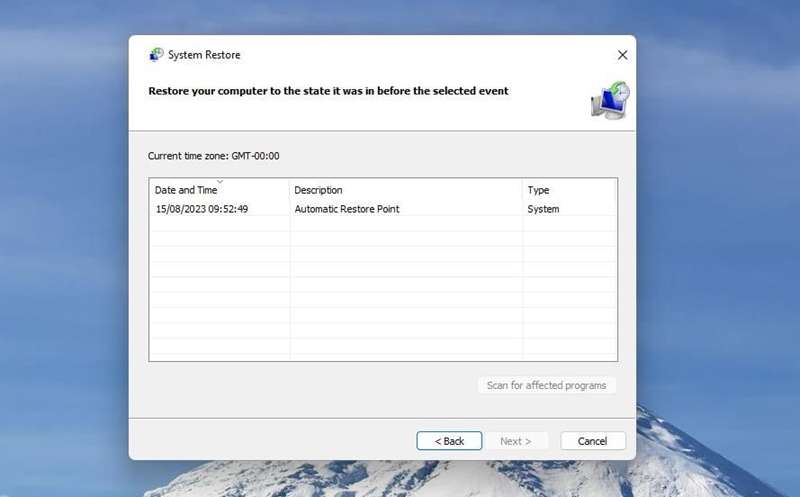Click the System type cell
This screenshot has height=497, width=800.
click(543, 209)
